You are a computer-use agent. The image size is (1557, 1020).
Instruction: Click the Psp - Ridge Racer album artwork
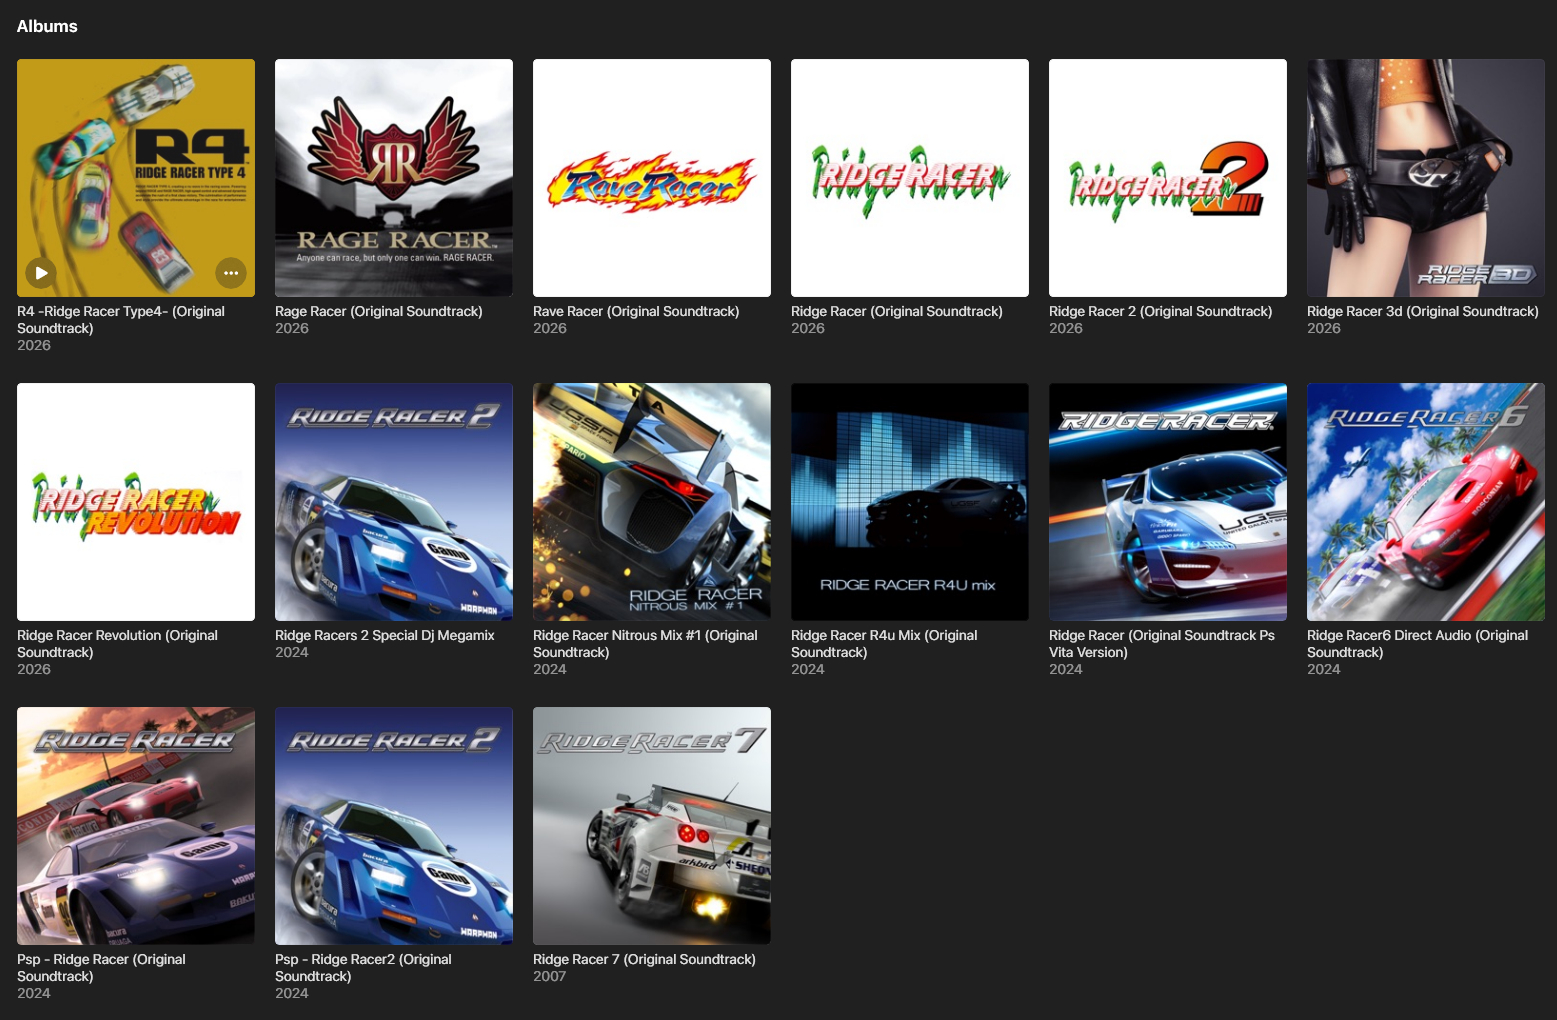[x=136, y=825]
